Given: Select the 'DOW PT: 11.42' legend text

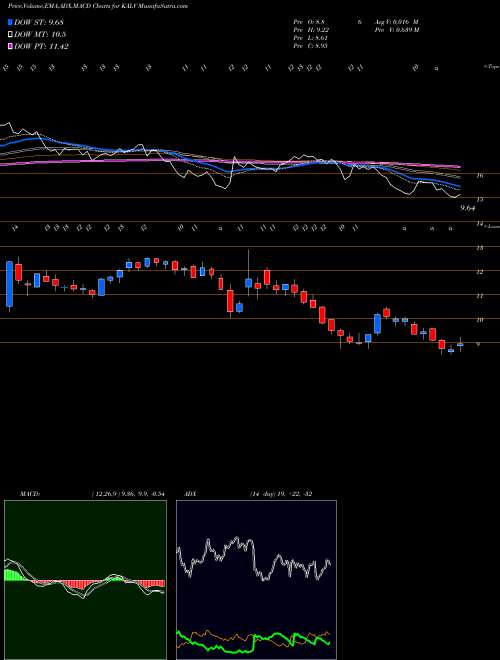Looking at the screenshot, I should 41,46.
